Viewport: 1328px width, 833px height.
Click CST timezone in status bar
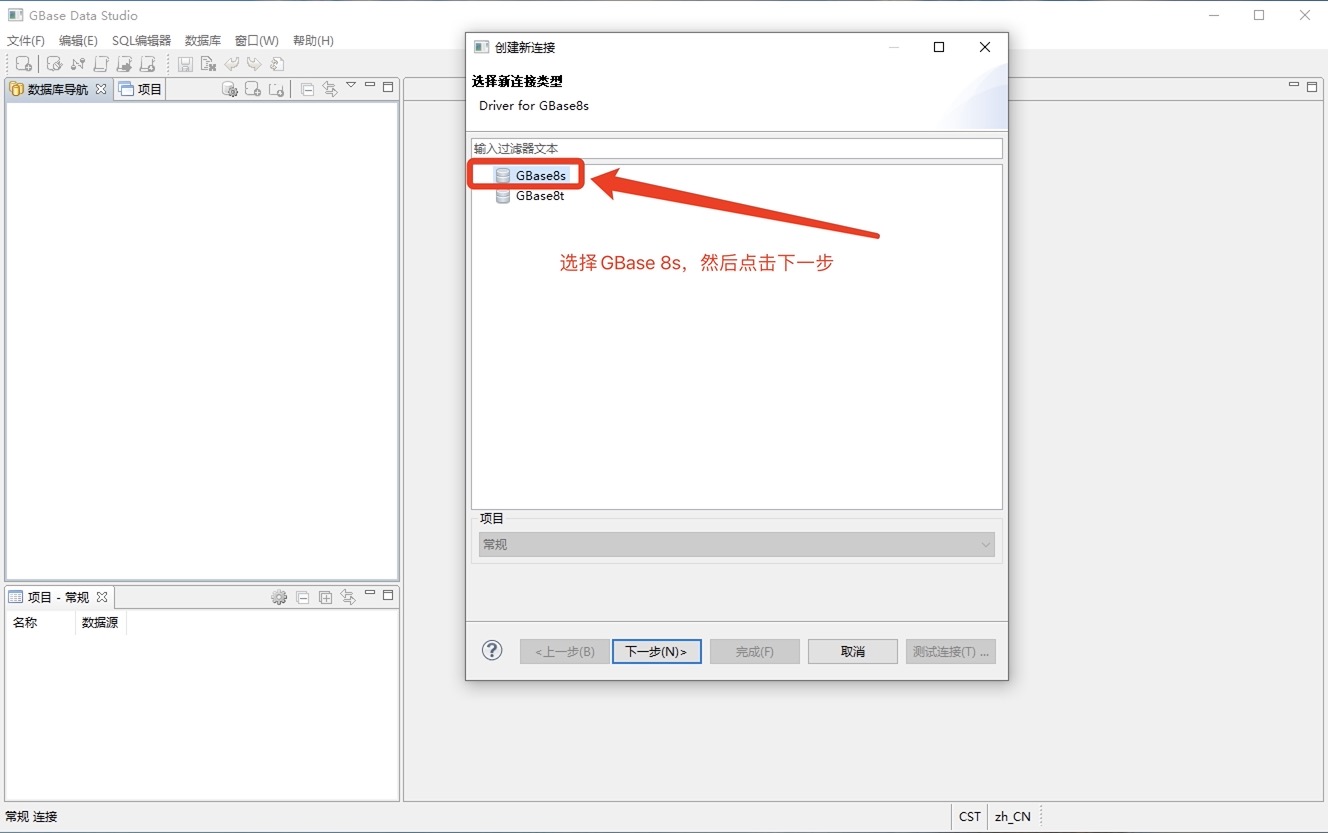pyautogui.click(x=970, y=816)
